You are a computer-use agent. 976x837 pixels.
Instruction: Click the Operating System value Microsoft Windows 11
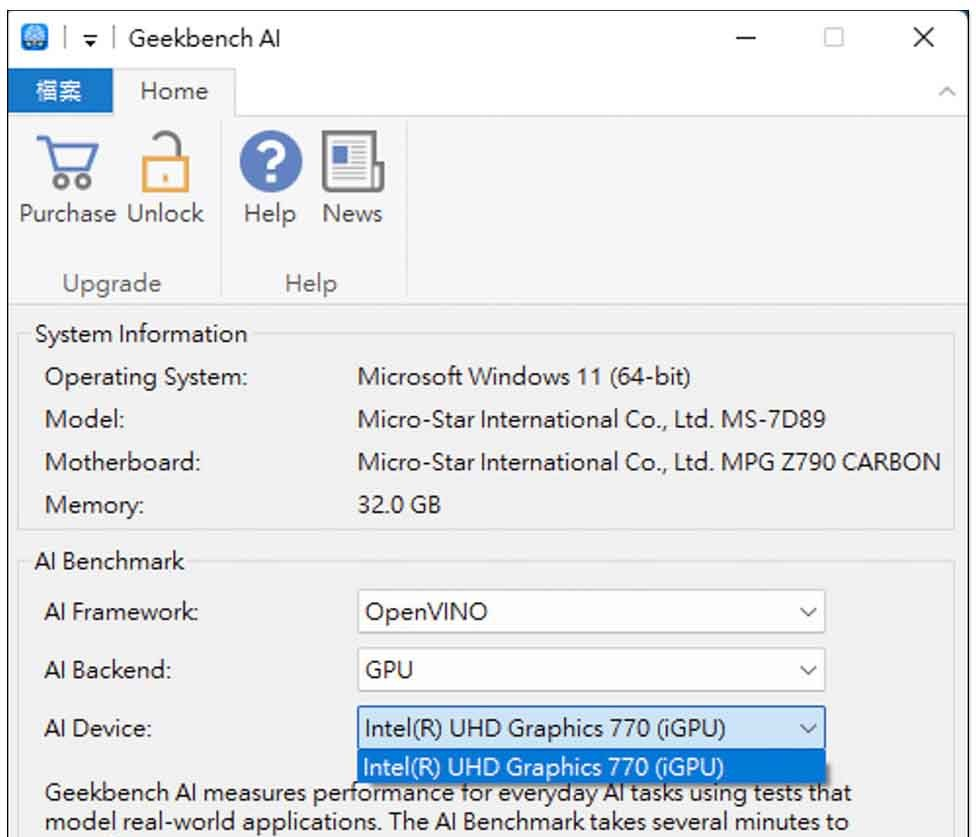(x=523, y=376)
